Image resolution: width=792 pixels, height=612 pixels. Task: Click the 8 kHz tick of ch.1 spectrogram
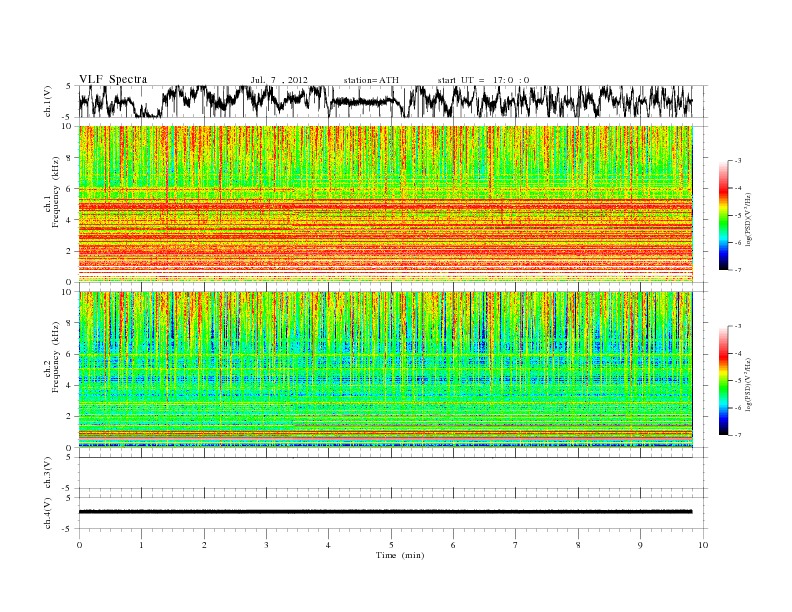coord(70,158)
